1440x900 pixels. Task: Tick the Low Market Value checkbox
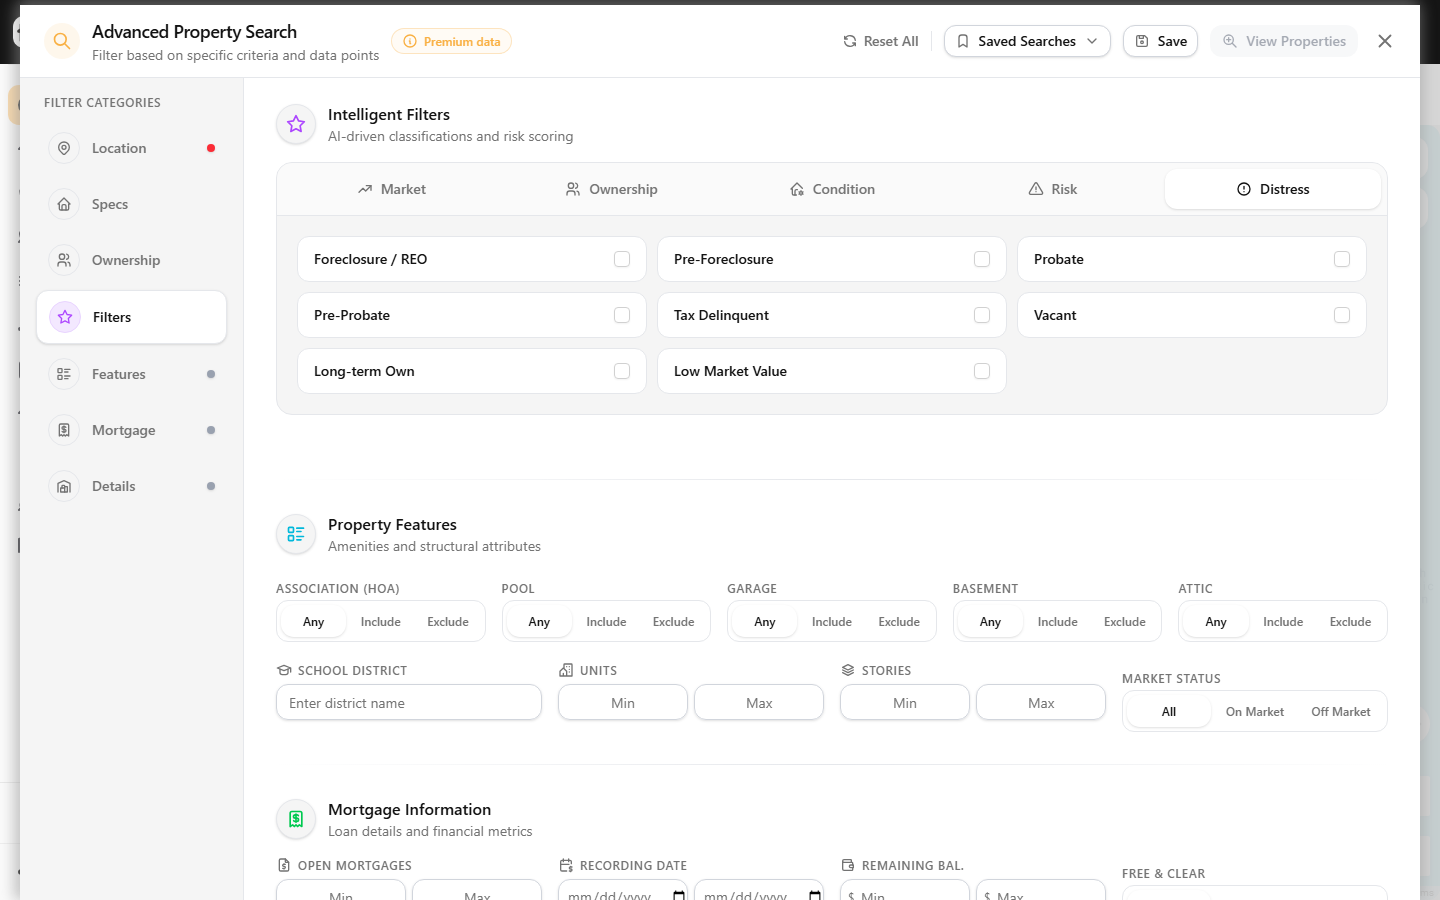click(982, 371)
